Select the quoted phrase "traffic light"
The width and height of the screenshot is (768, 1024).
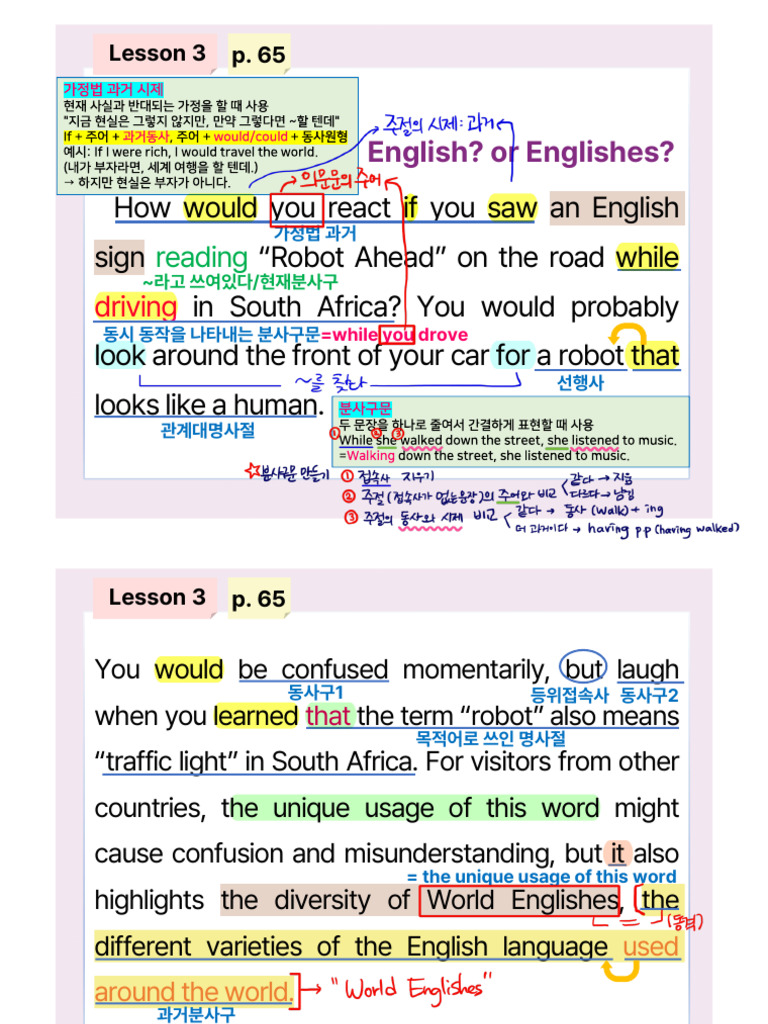[x=165, y=762]
